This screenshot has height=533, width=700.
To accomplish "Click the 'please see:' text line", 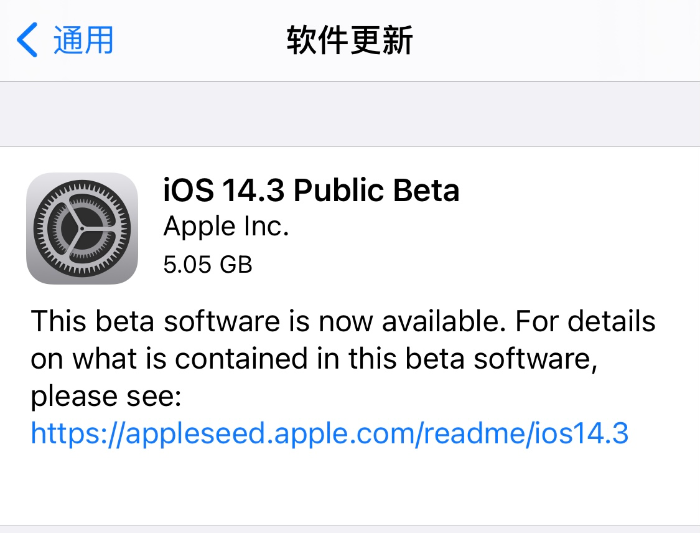I will tap(106, 396).
